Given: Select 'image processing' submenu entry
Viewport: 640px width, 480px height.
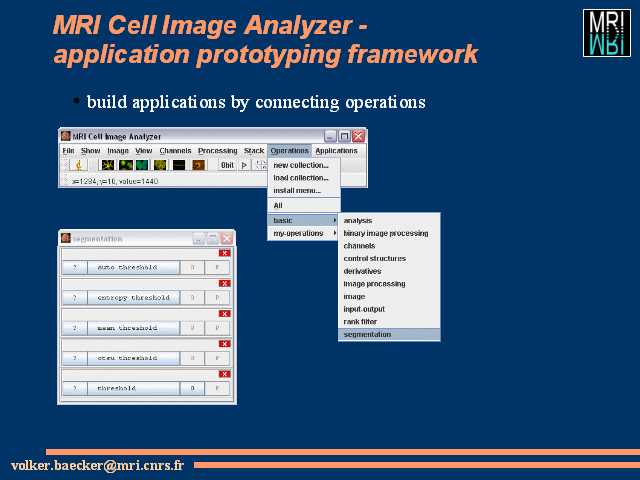Looking at the screenshot, I should pyautogui.click(x=389, y=284).
